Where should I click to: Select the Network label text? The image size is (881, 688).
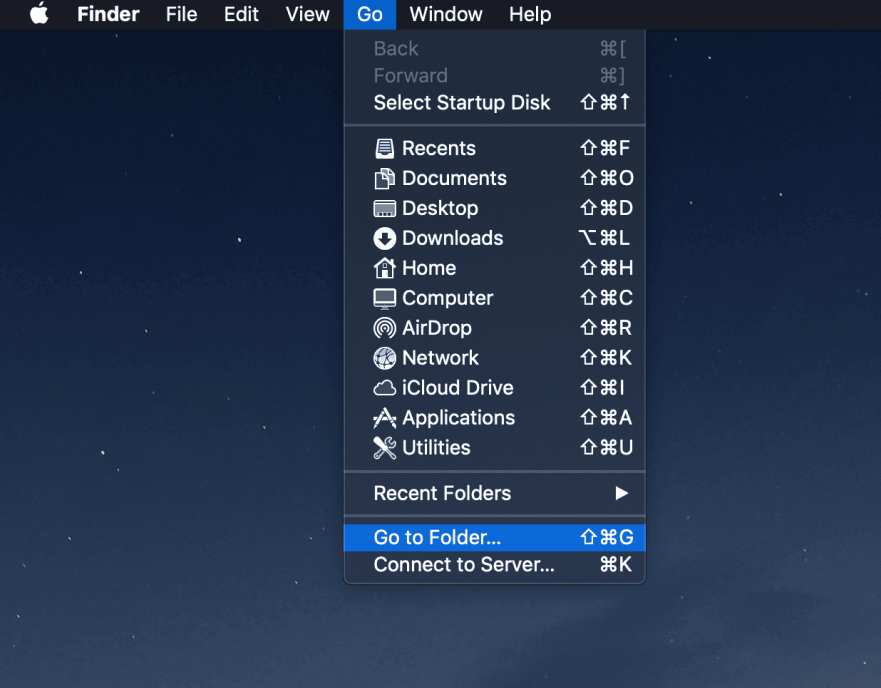[440, 358]
